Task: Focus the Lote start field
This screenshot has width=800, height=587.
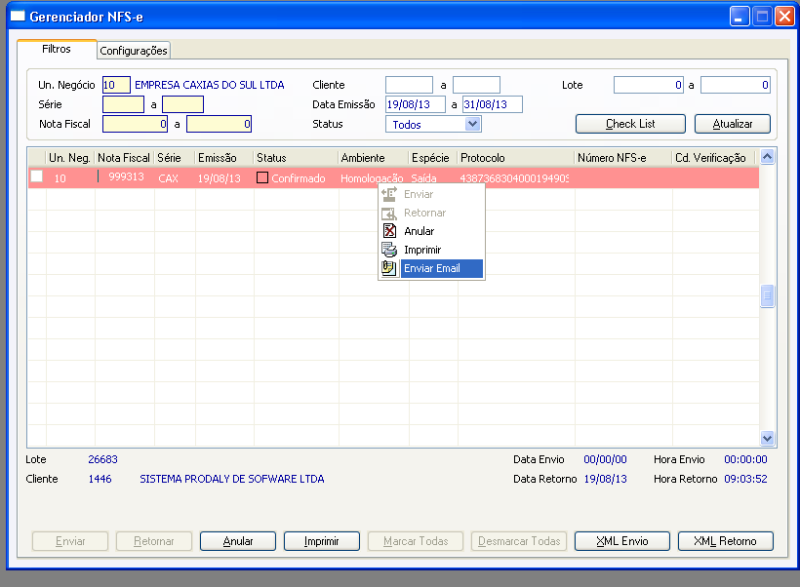Action: [x=648, y=85]
